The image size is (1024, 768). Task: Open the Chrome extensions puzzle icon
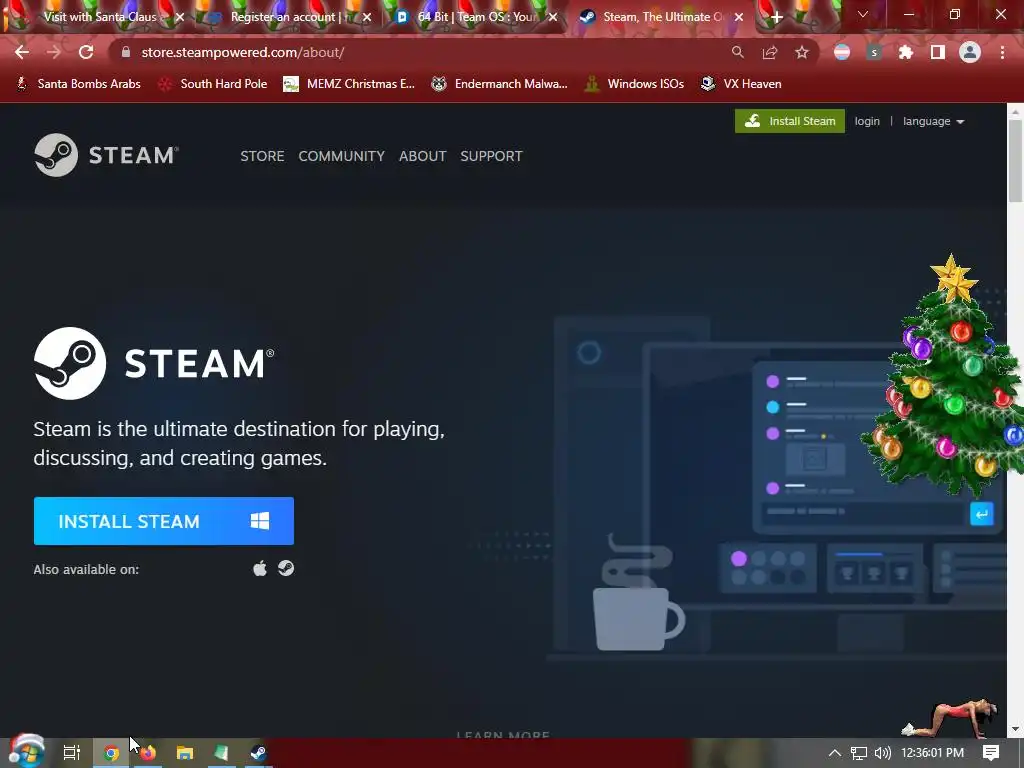(906, 52)
